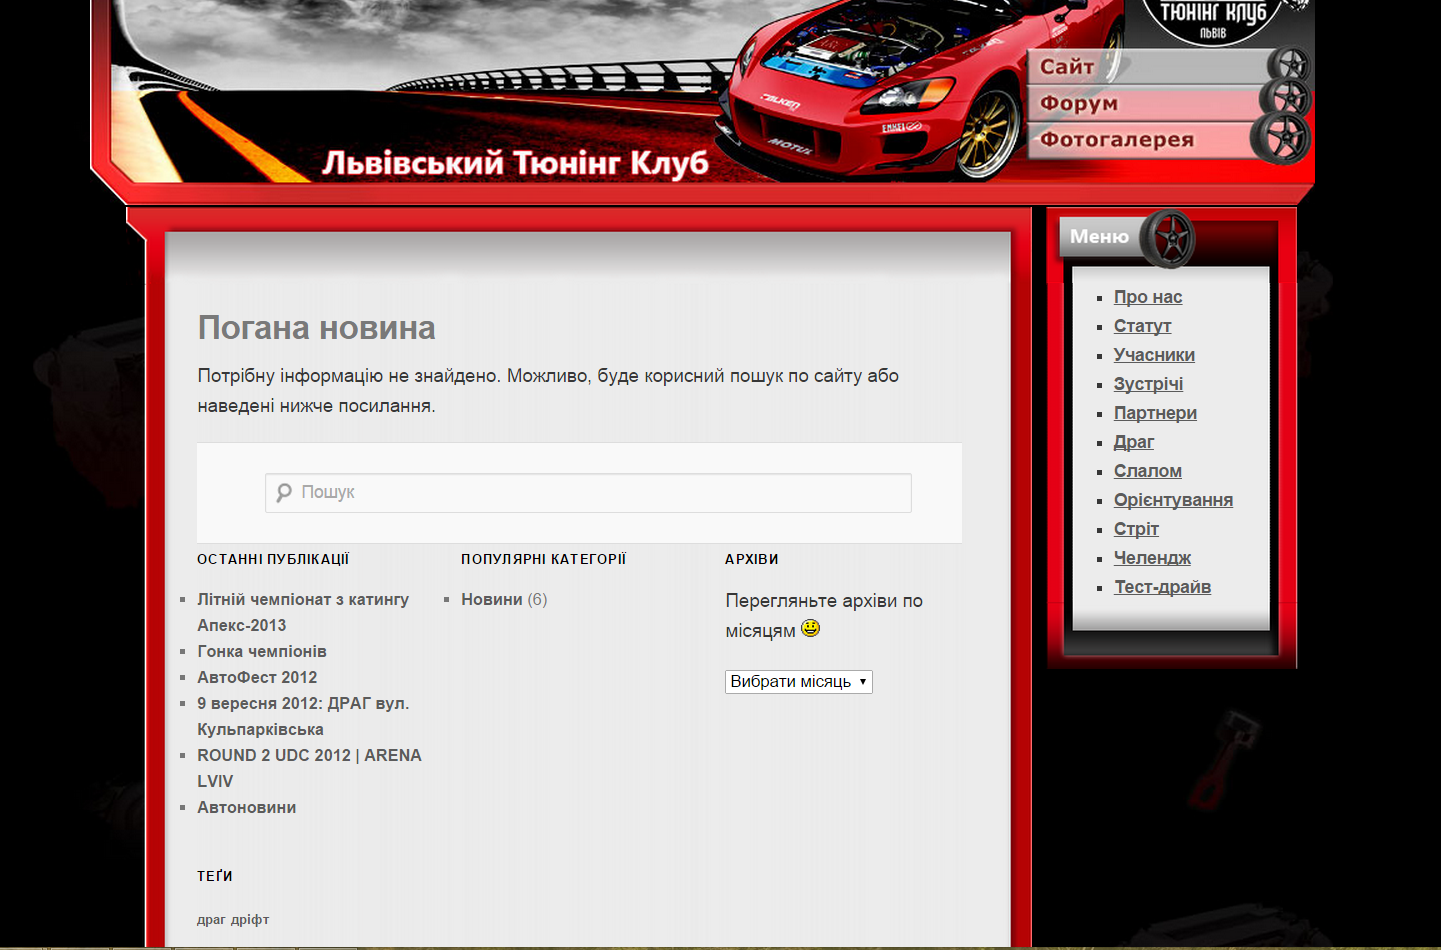
Task: Open post ROUND 2 UDC 2012 | ARENA LVIV
Action: (309, 768)
